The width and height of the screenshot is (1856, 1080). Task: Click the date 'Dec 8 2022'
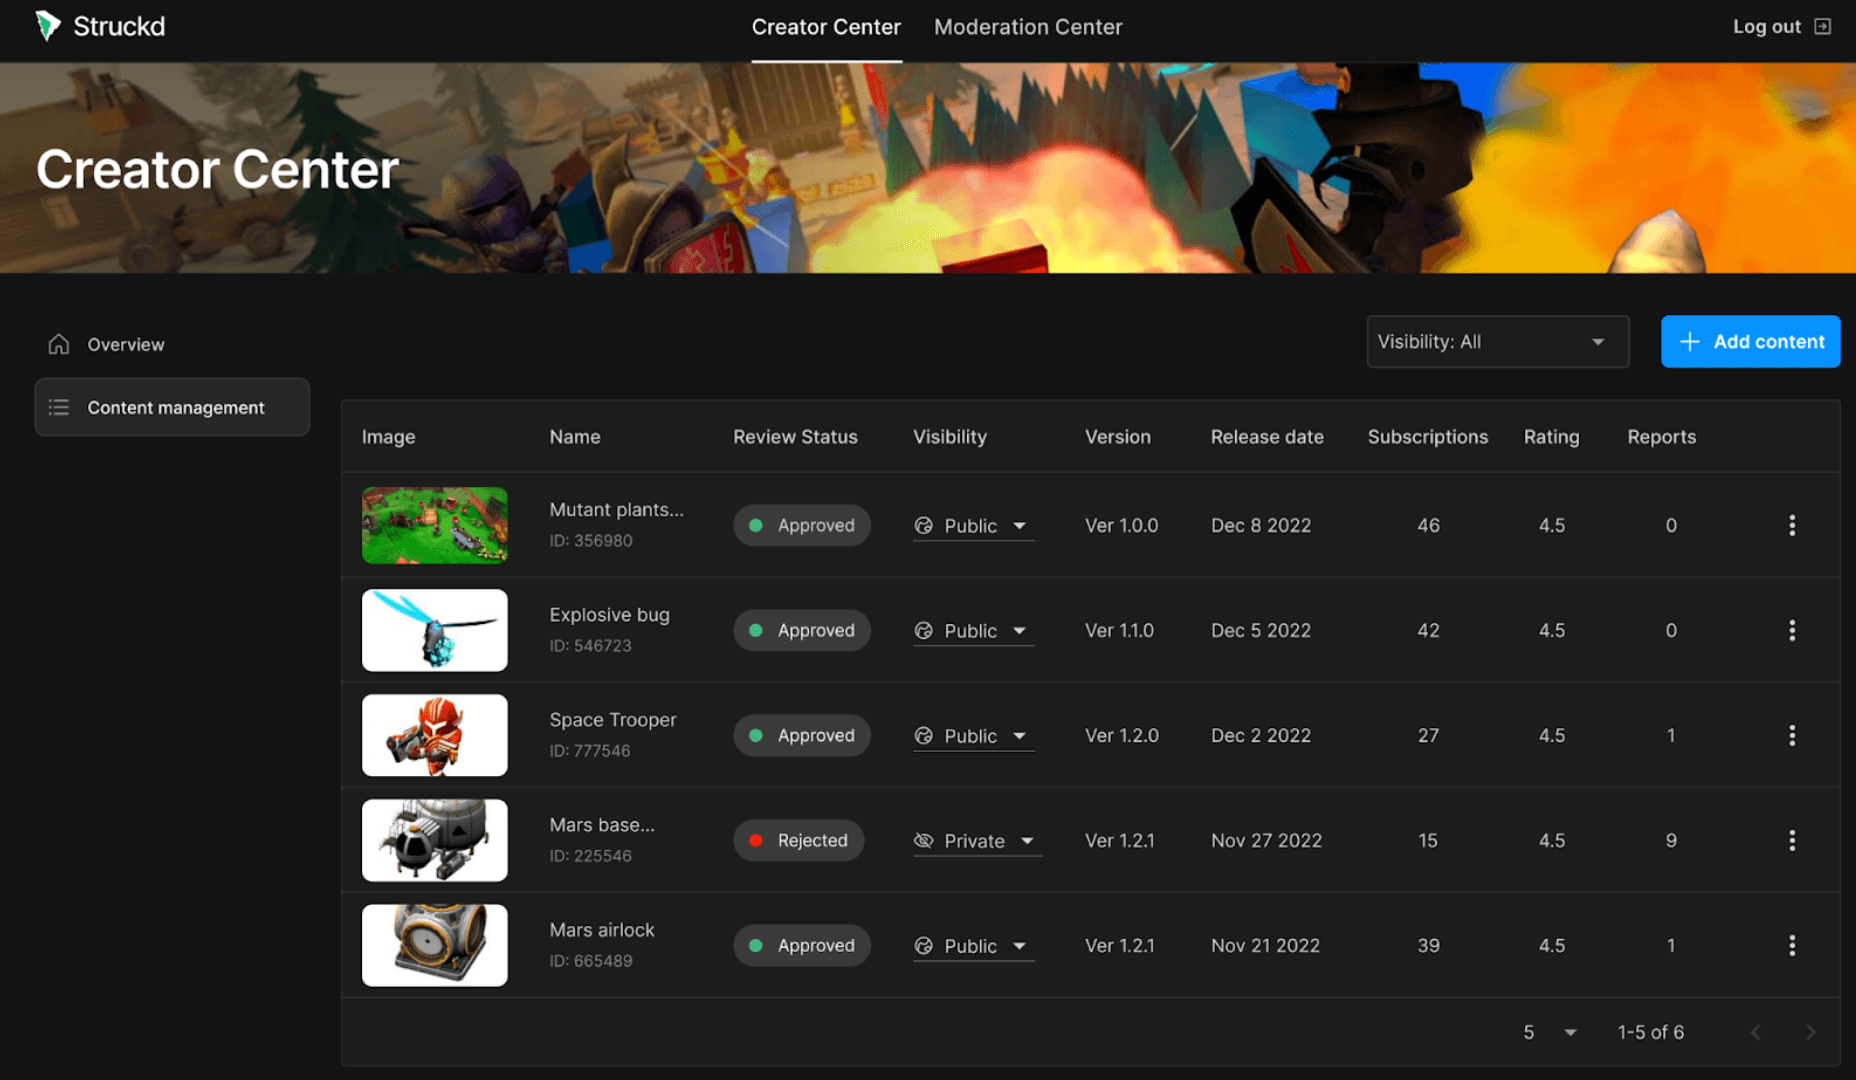(1261, 526)
